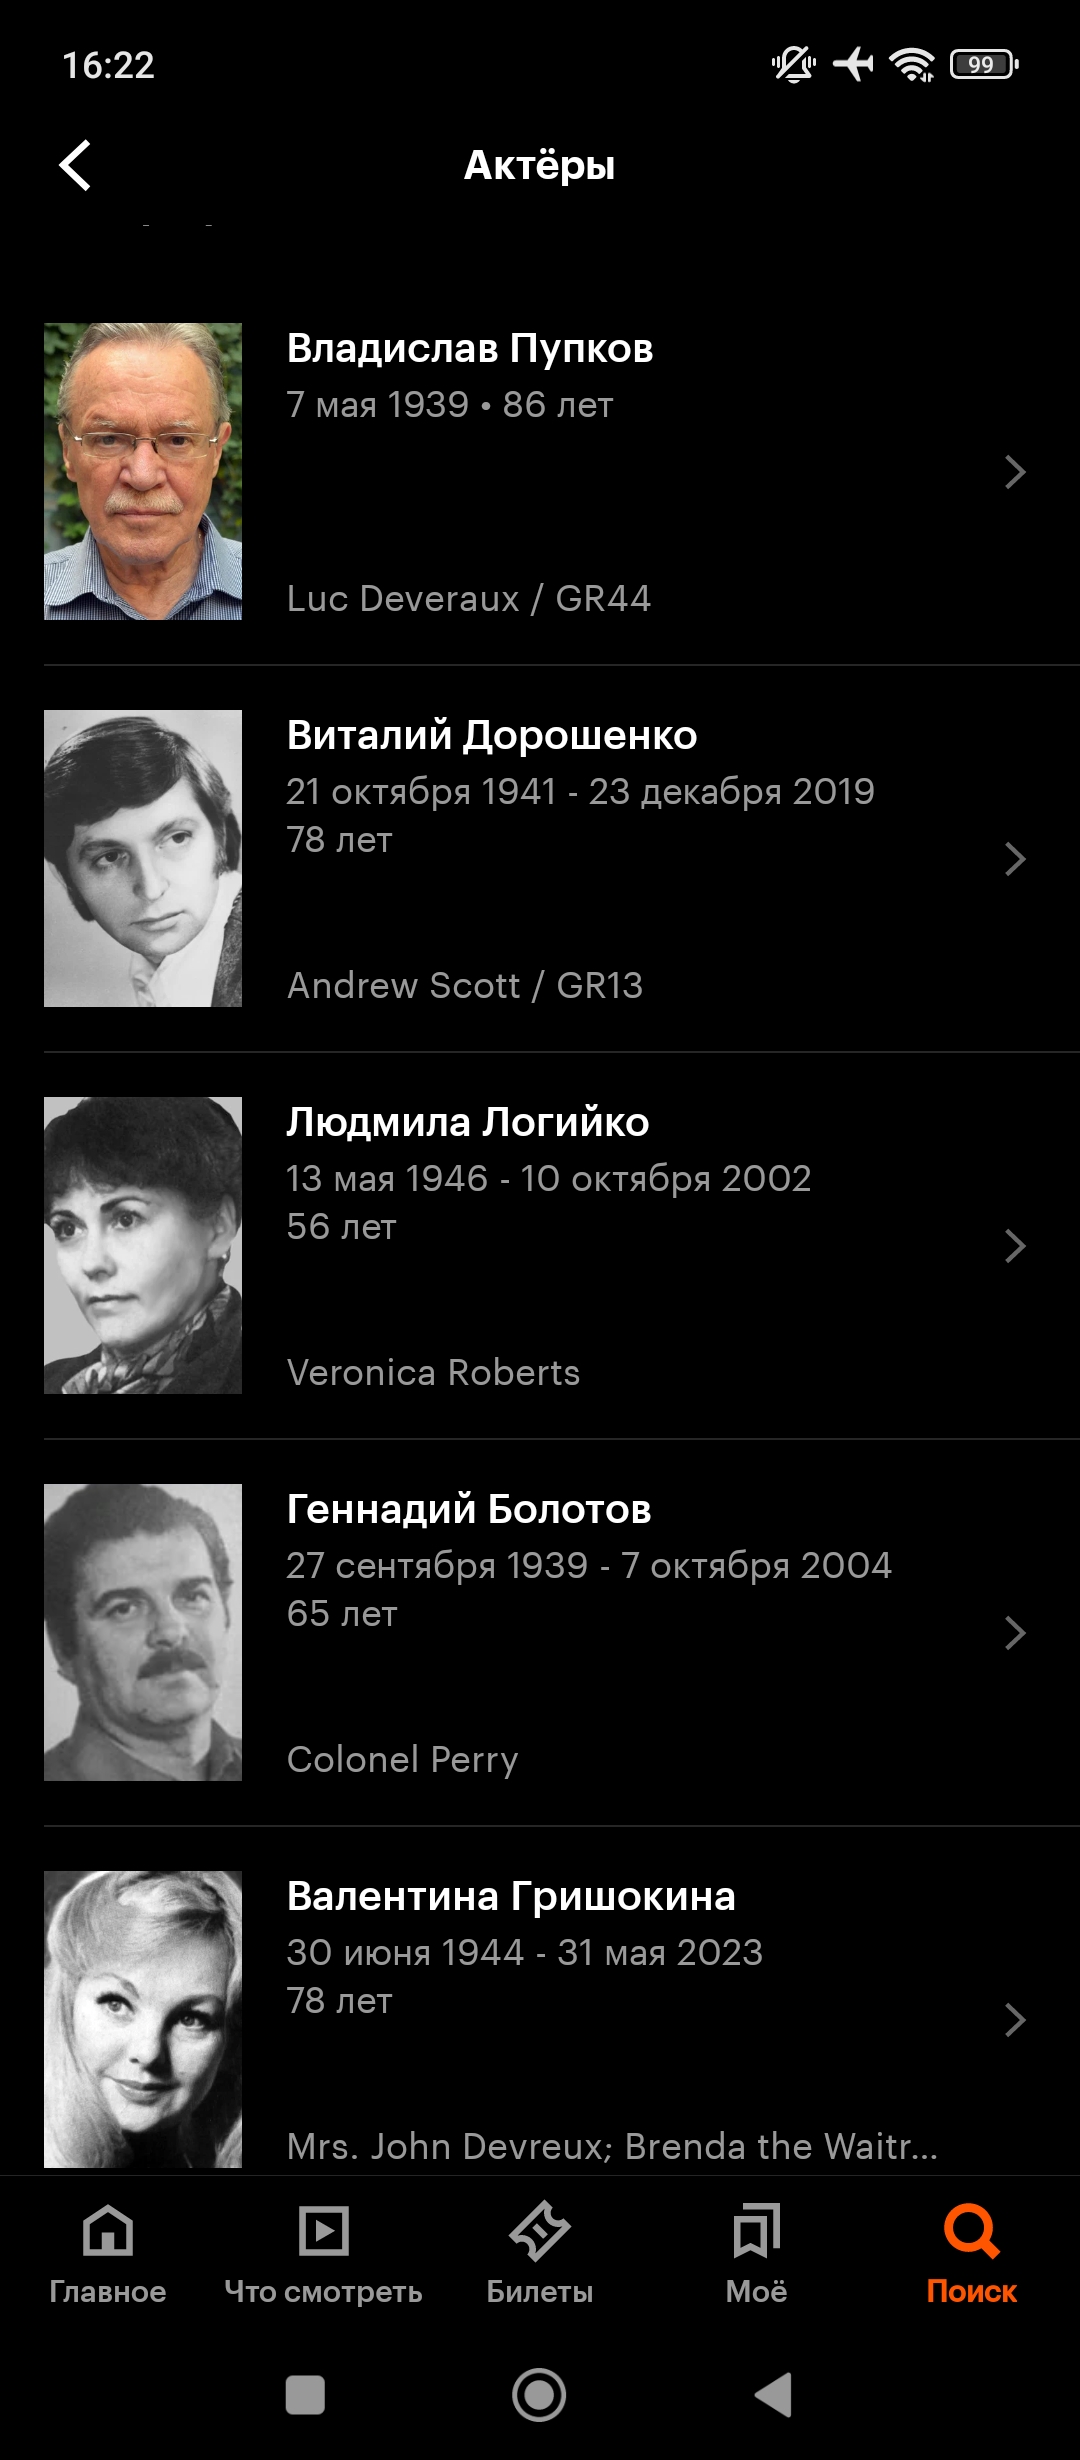Tap the Android home circle button
The image size is (1080, 2460).
click(x=539, y=2395)
